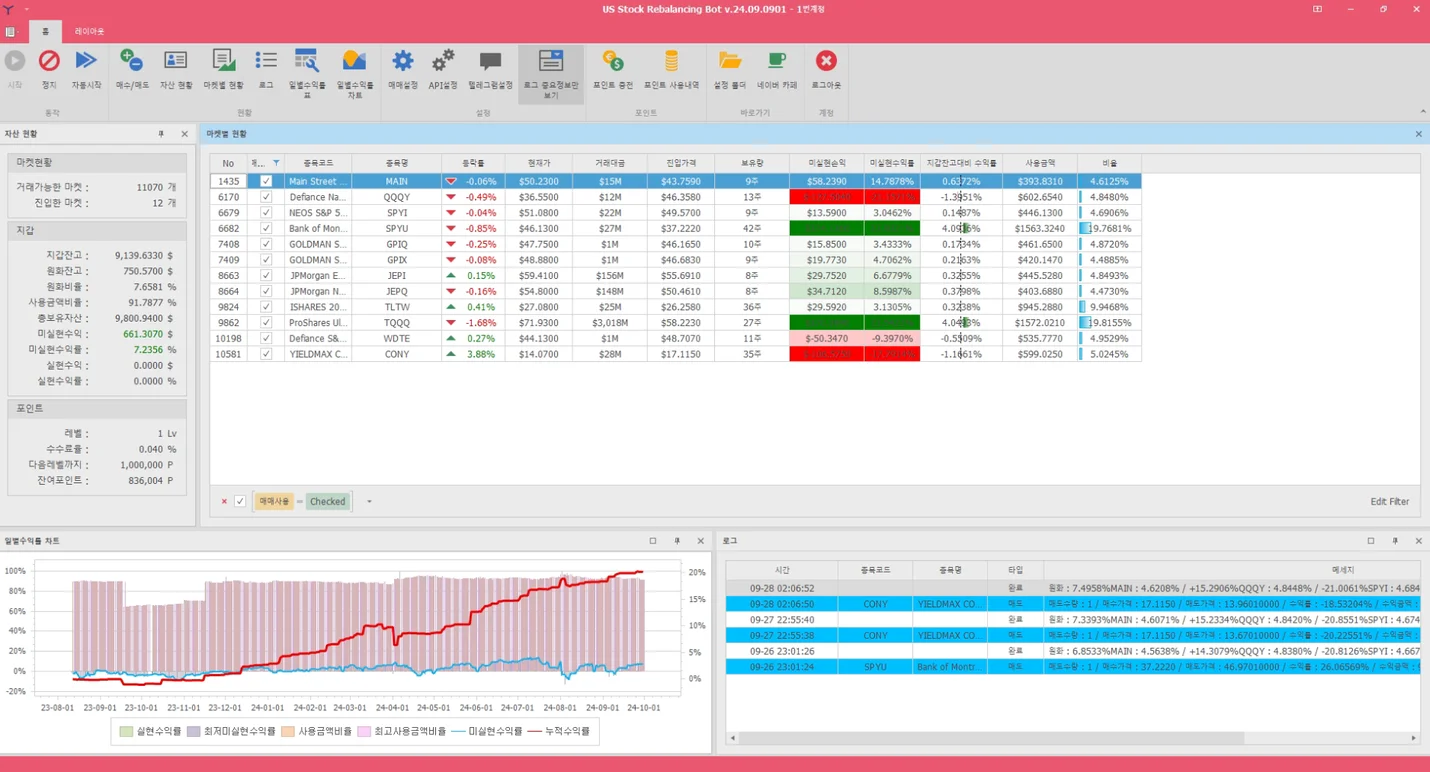Image resolution: width=1430 pixels, height=772 pixels.
Task: Close the 마켓별 현황 tab panel
Action: 1418,134
